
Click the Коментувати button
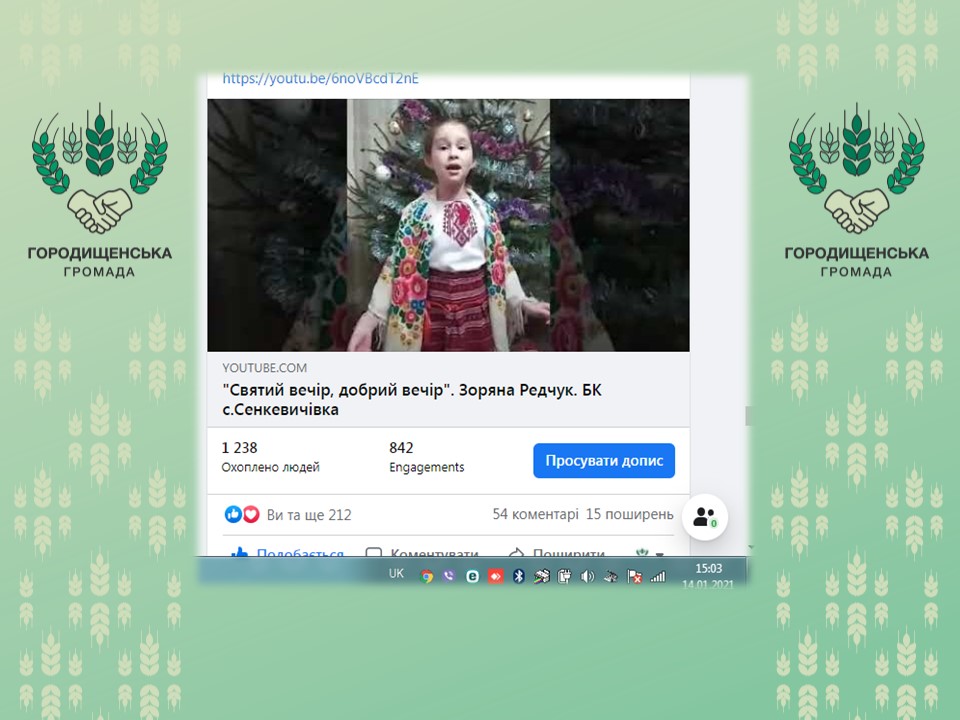422,552
